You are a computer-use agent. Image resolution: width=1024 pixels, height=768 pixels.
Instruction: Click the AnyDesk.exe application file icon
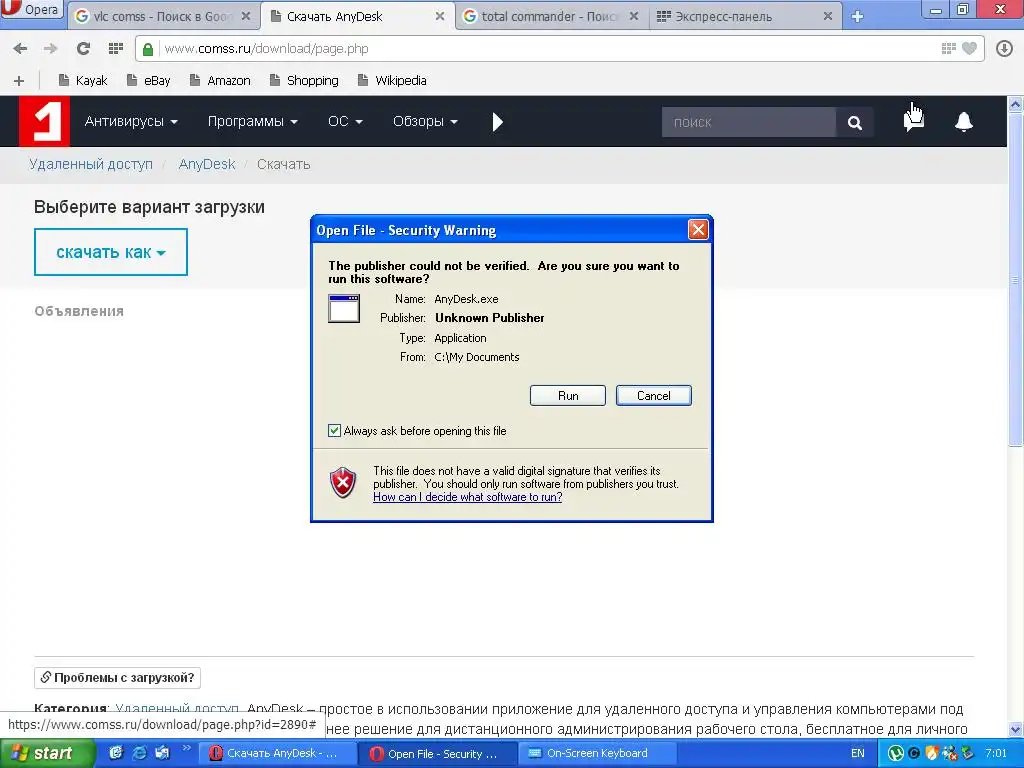(344, 309)
